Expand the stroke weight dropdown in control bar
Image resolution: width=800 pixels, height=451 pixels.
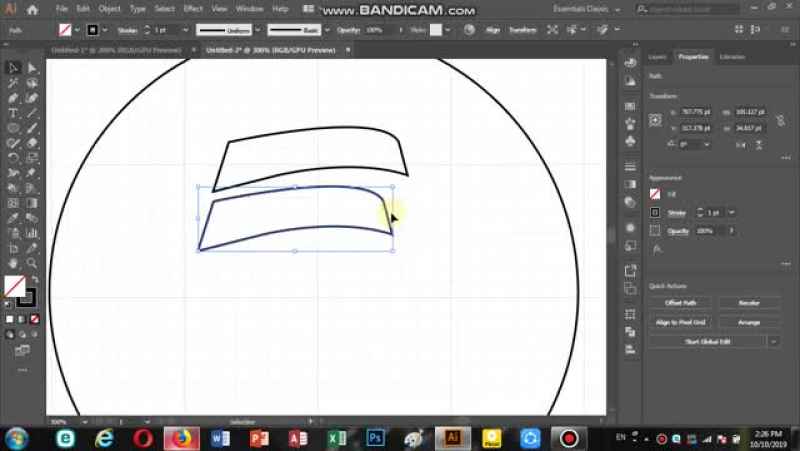185,30
